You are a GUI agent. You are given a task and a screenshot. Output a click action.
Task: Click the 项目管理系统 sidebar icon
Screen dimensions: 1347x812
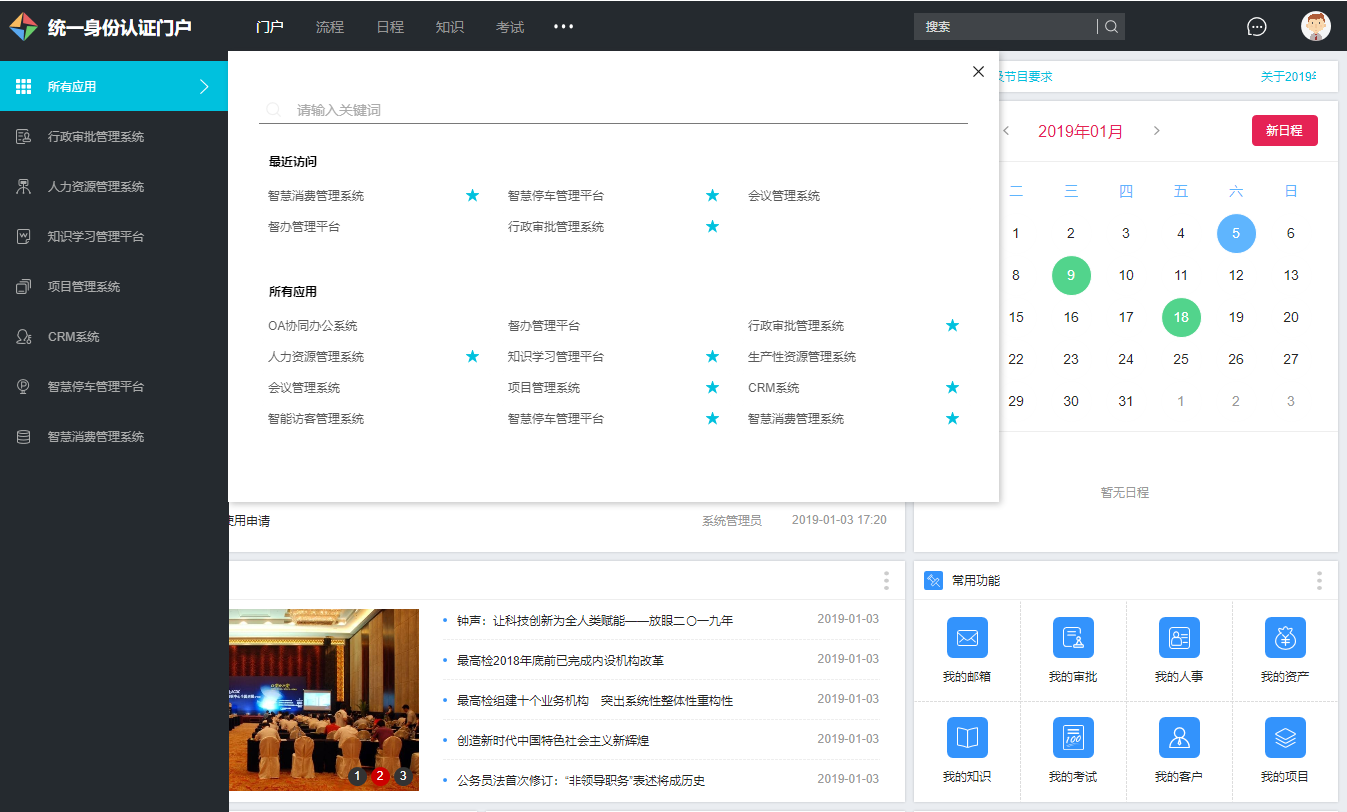(24, 287)
